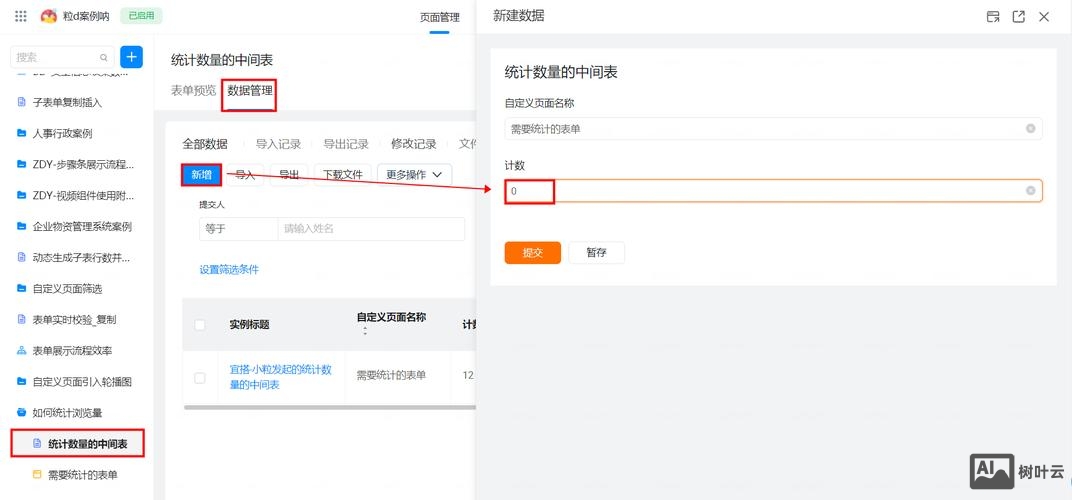Click the form icon beside 子表单复制插入
Image resolution: width=1072 pixels, height=500 pixels.
[x=21, y=103]
